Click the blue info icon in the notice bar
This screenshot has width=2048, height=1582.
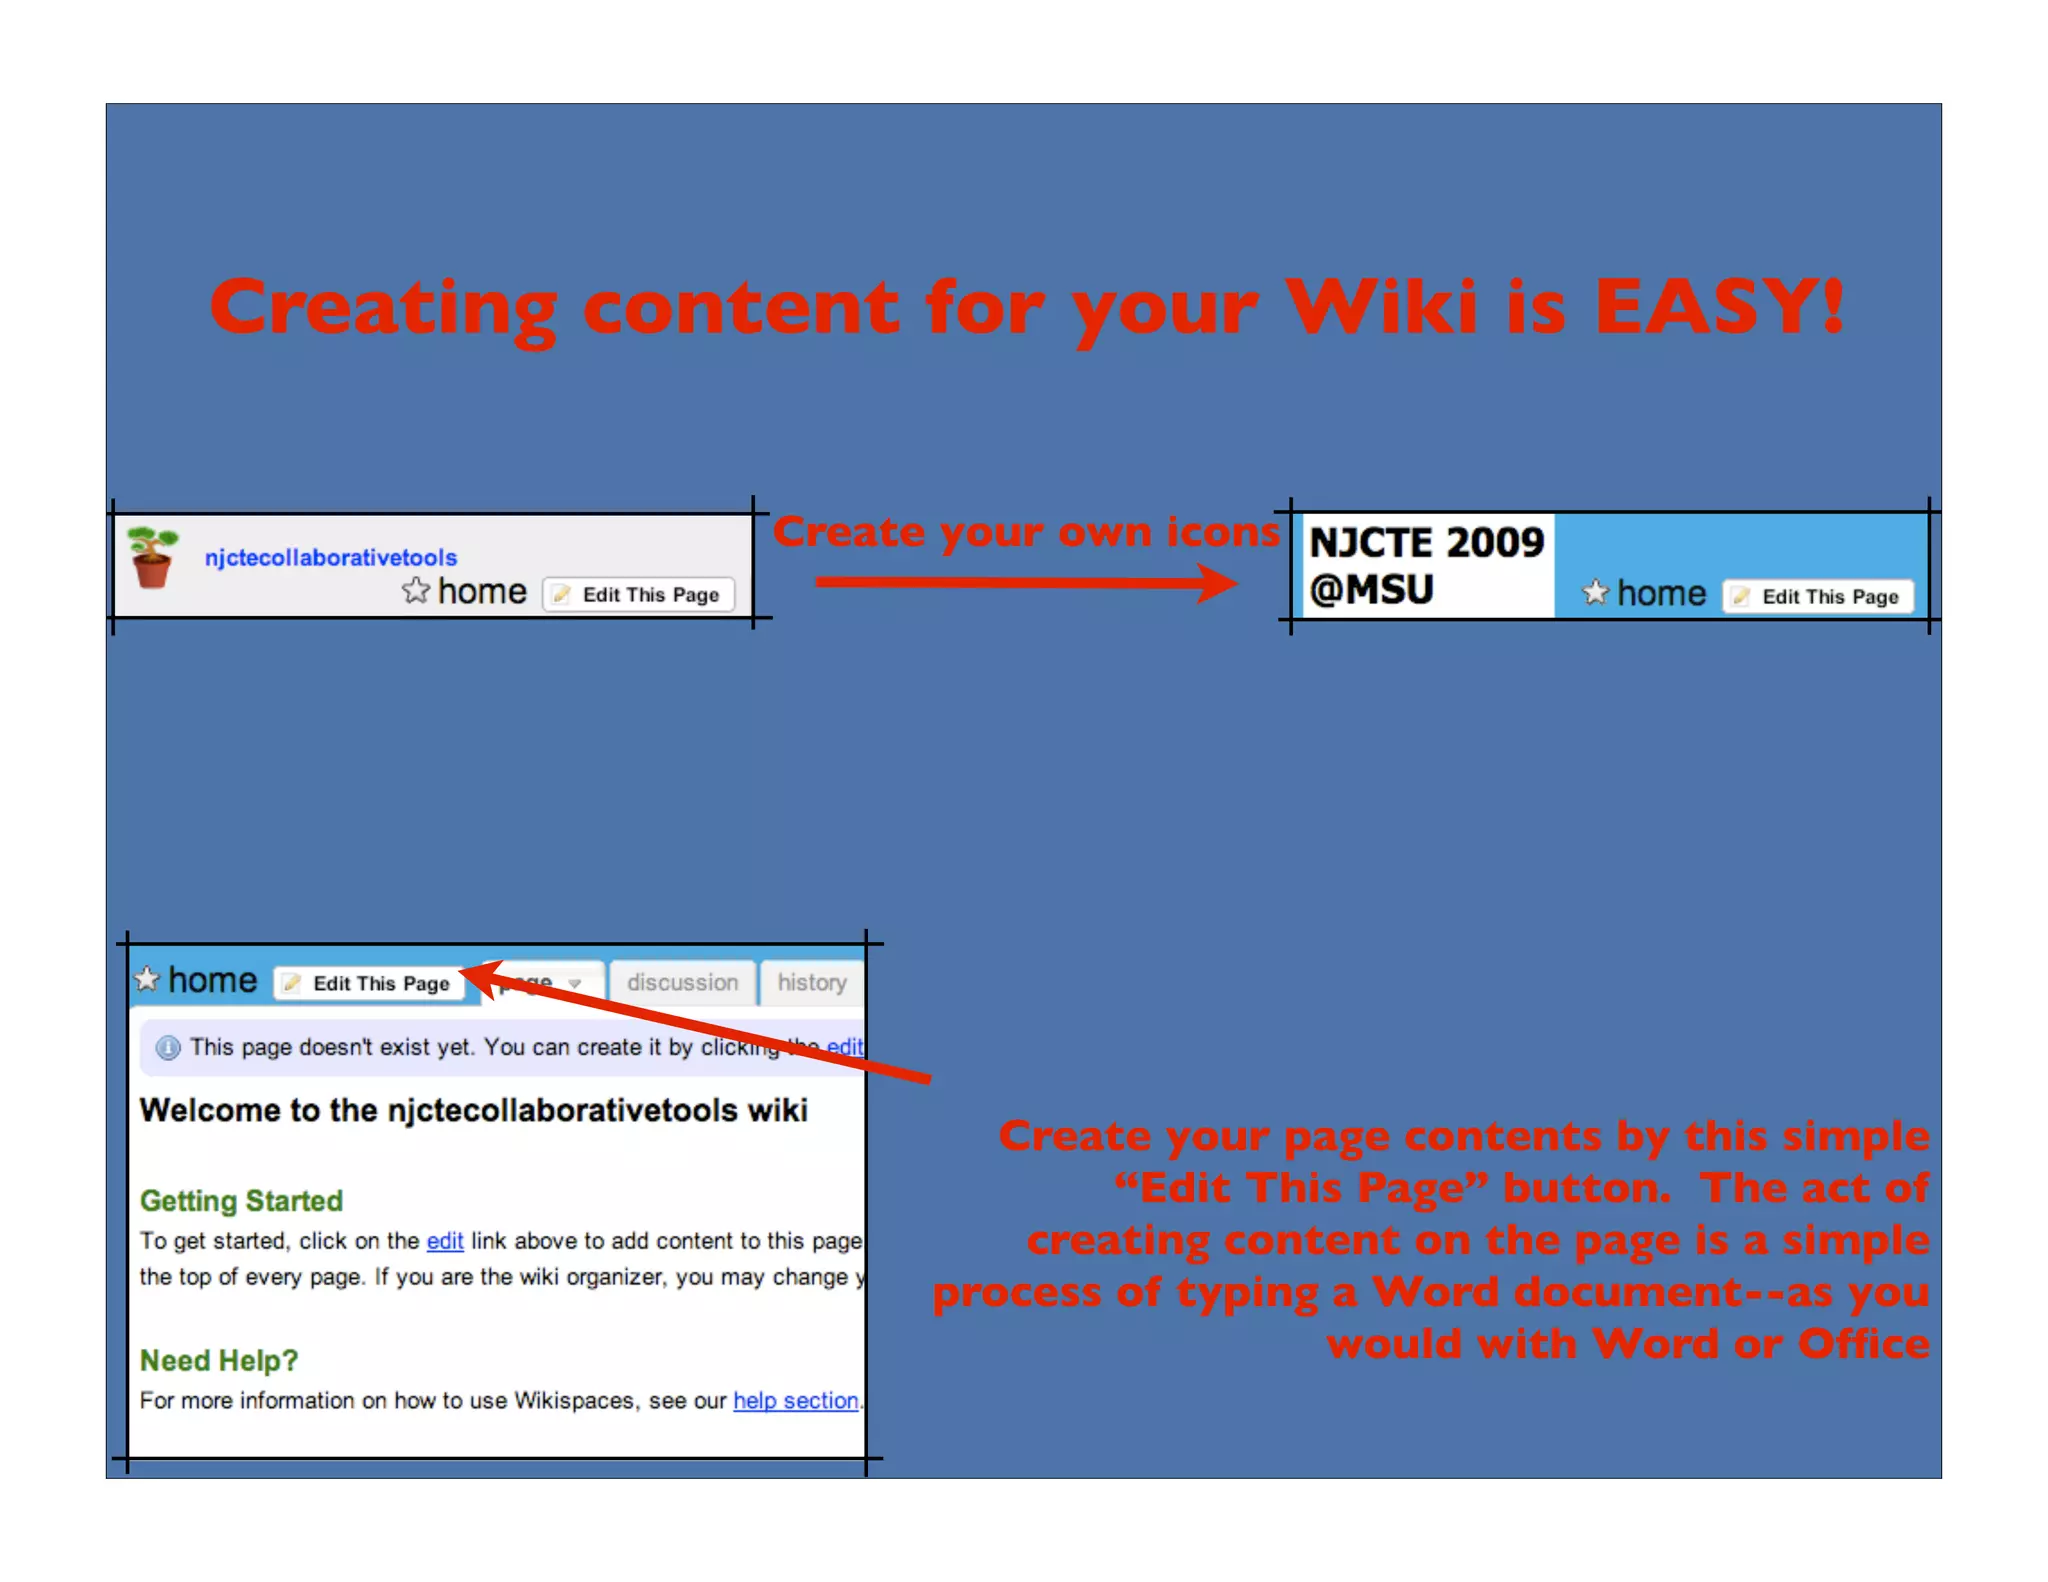168,1047
